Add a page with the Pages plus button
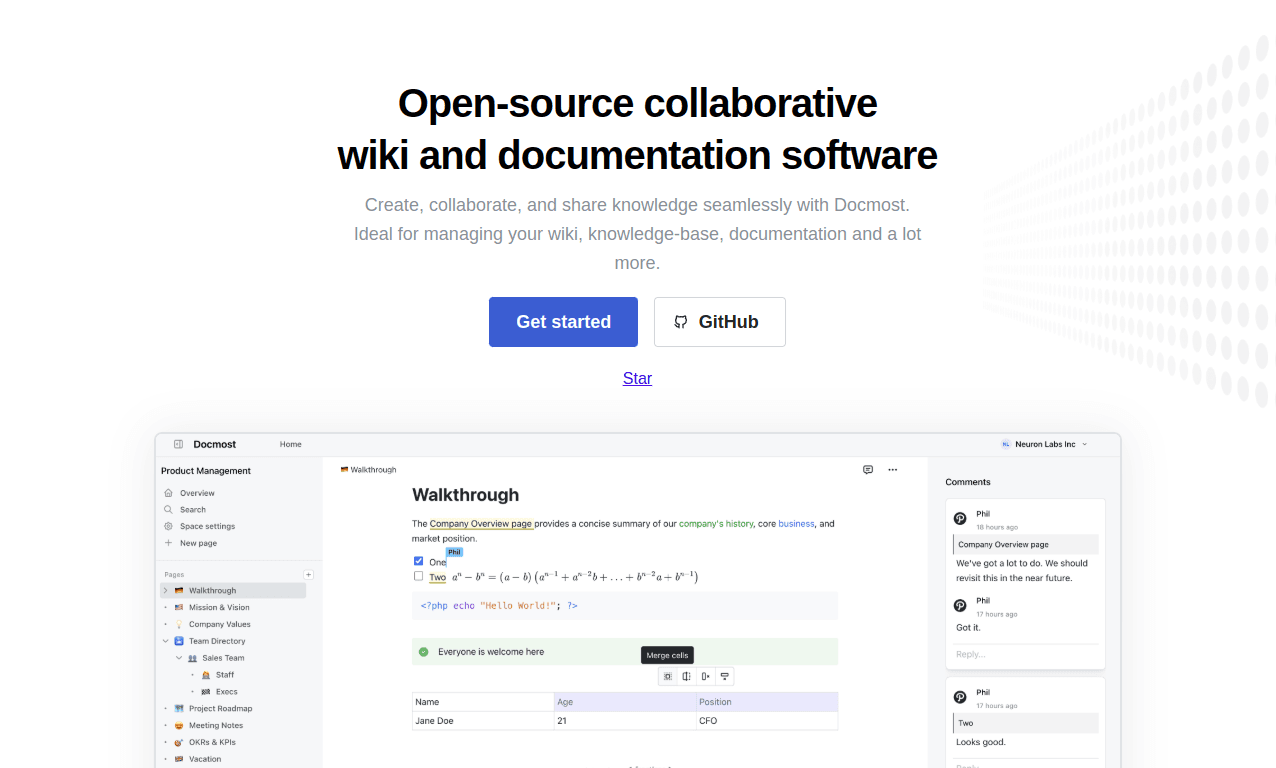The height and width of the screenshot is (768, 1276). pos(308,575)
